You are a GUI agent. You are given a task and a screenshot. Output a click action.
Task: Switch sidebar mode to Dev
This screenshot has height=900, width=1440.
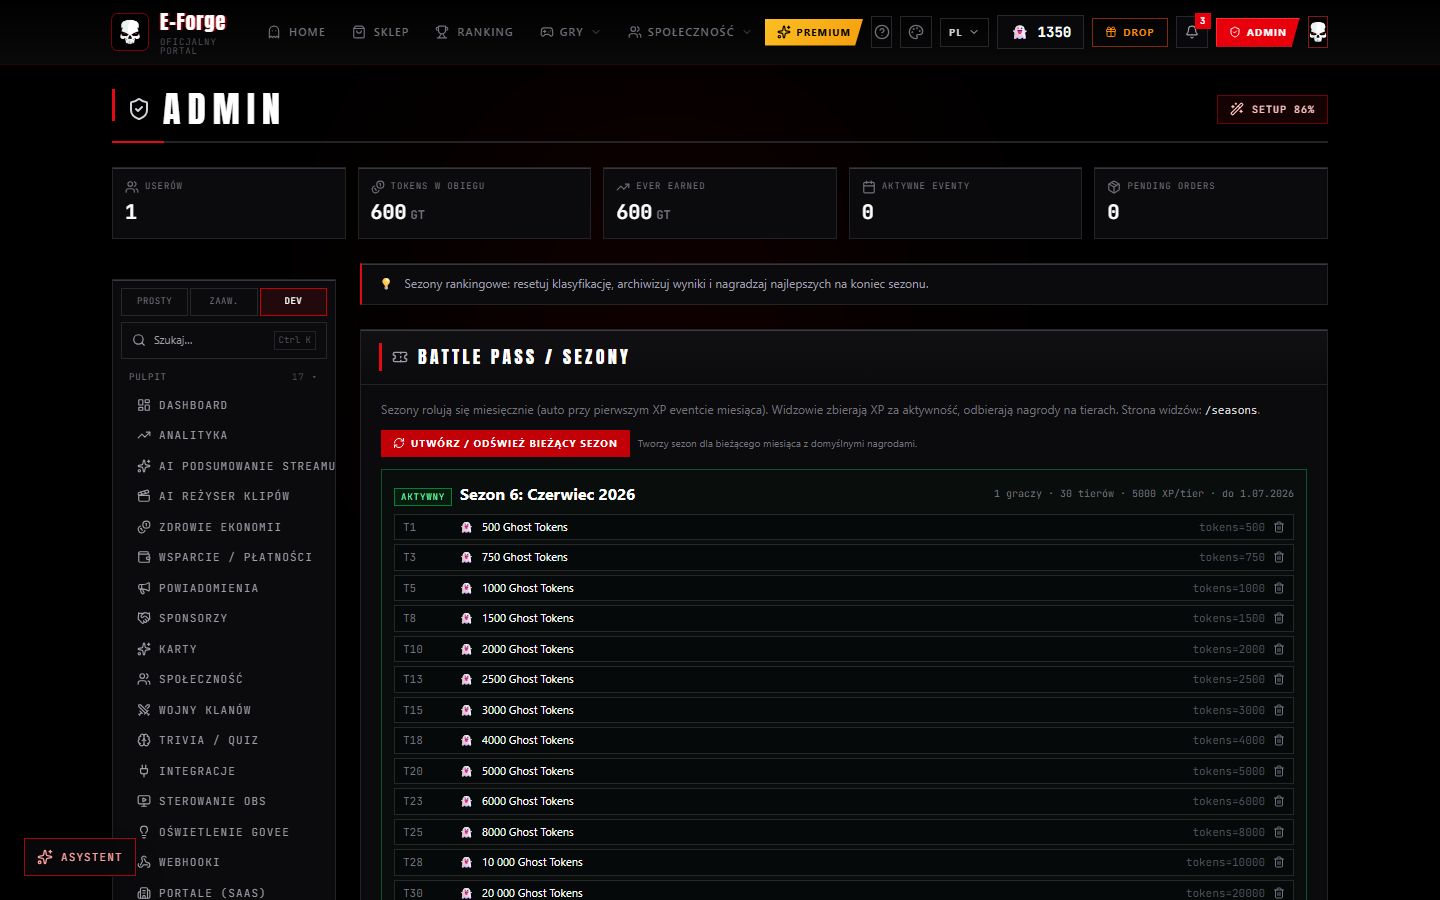point(293,301)
